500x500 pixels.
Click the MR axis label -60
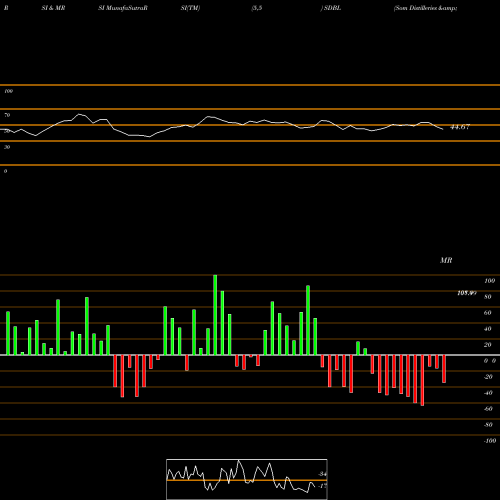[x=488, y=409]
